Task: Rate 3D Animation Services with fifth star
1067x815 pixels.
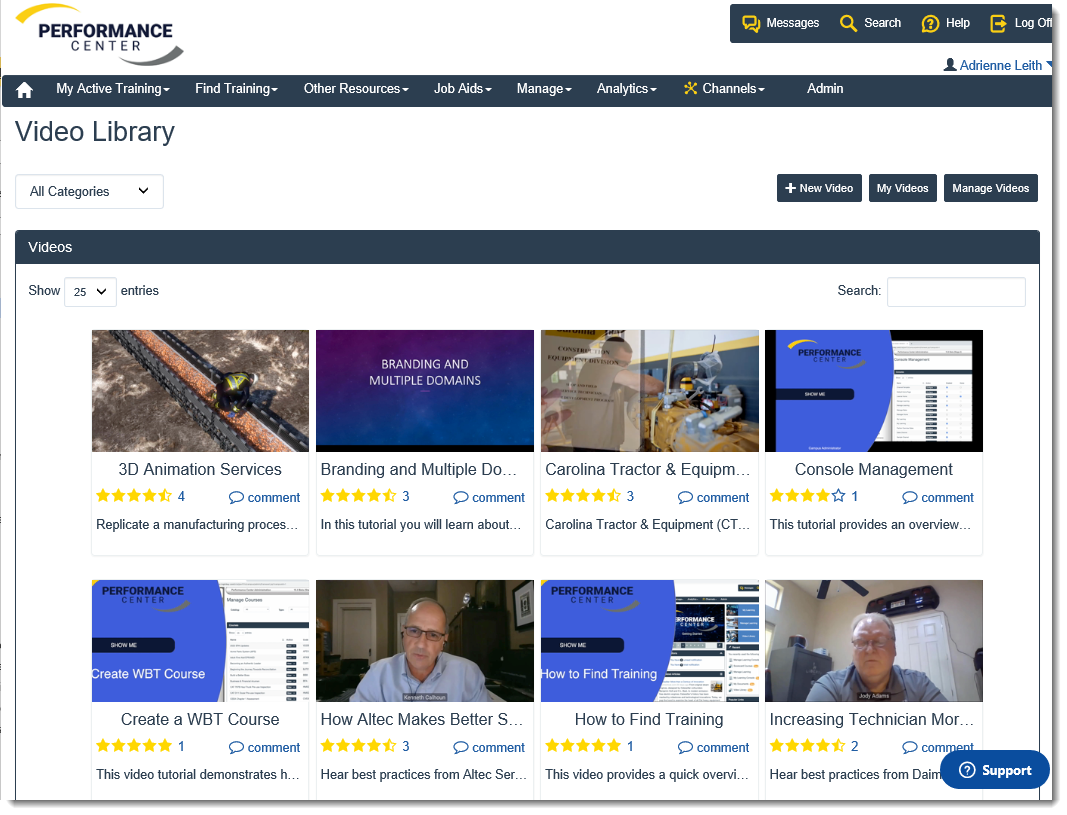Action: click(165, 496)
